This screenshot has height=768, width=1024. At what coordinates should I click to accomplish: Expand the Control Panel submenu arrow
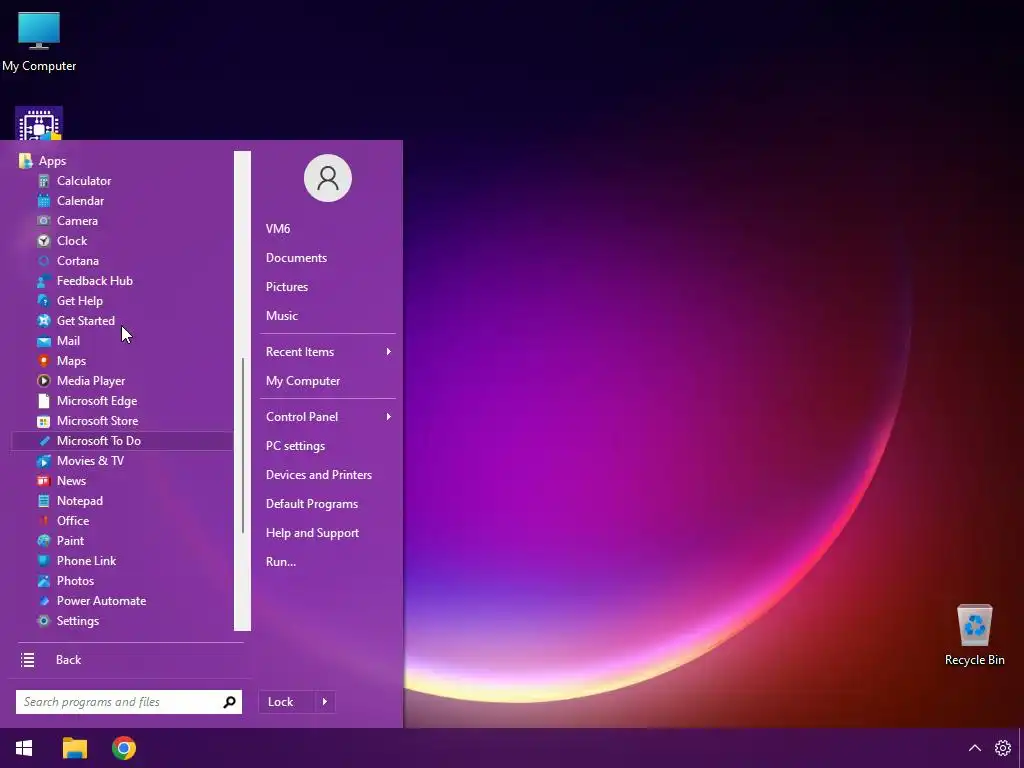[389, 417]
